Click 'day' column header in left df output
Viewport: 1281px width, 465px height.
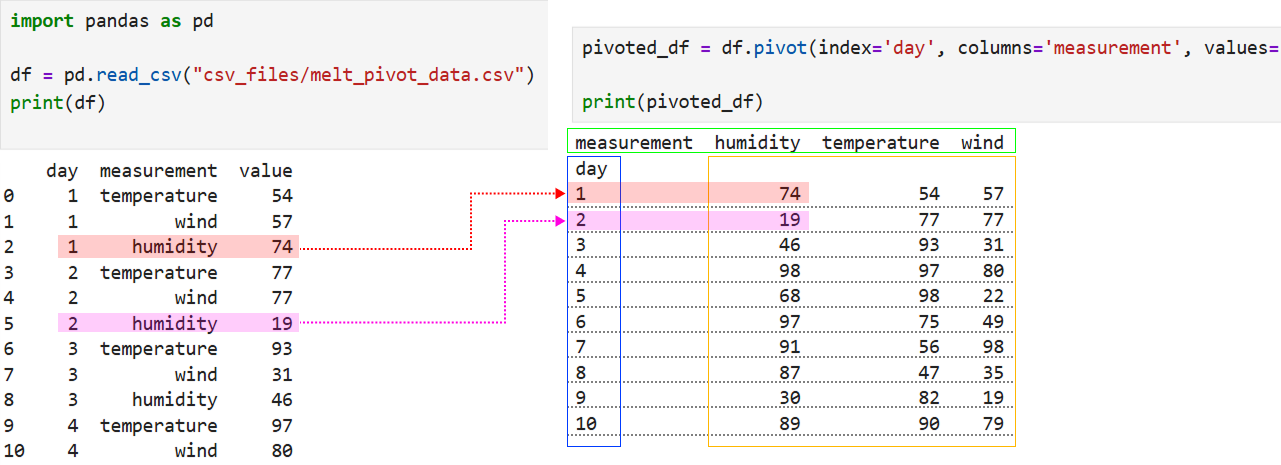(62, 171)
